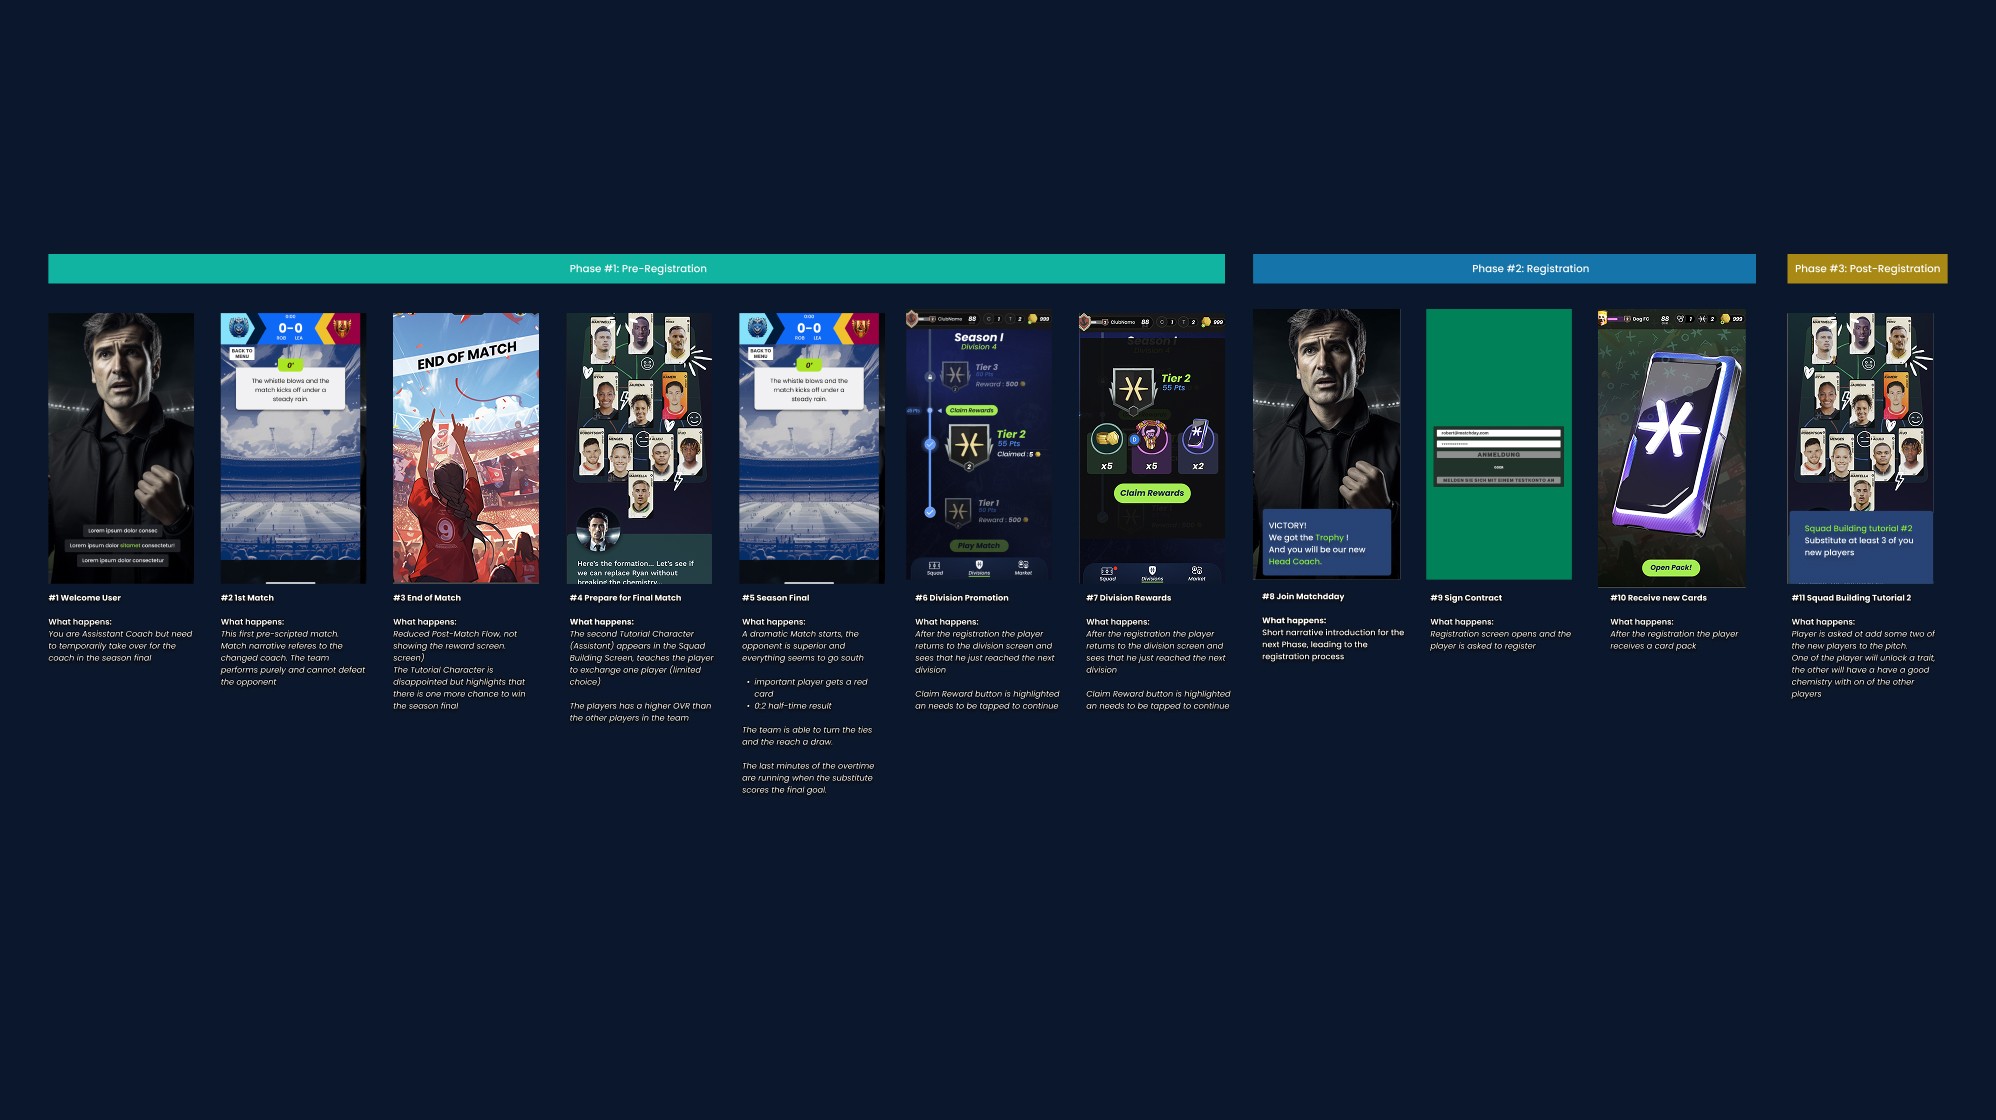Click assistant coach avatar in Prepare for Final Match
Image resolution: width=1996 pixels, height=1120 pixels.
tap(598, 530)
